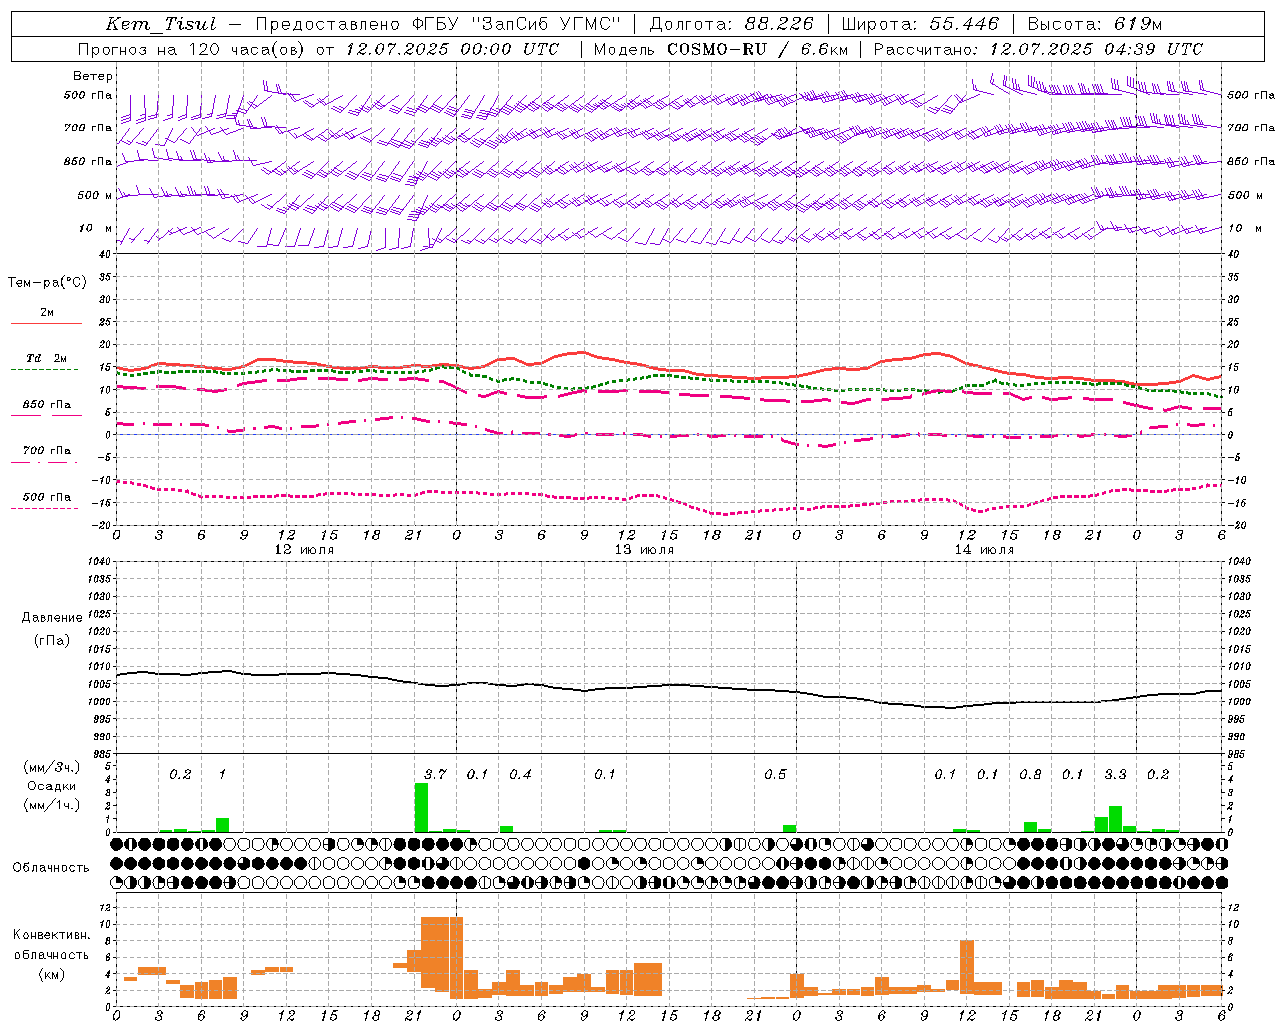Click the Прогноз на 120 часа(ов) forecast text
The height and width of the screenshot is (1024, 1280).
click(x=192, y=49)
